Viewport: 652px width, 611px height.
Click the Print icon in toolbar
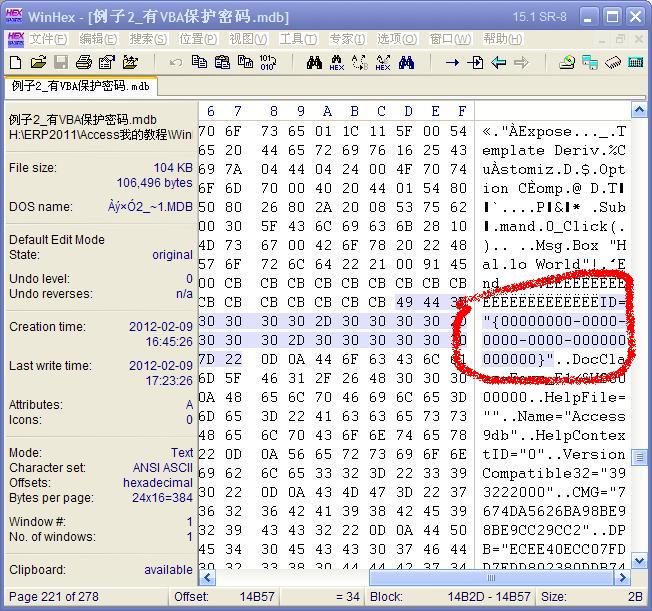tap(84, 63)
